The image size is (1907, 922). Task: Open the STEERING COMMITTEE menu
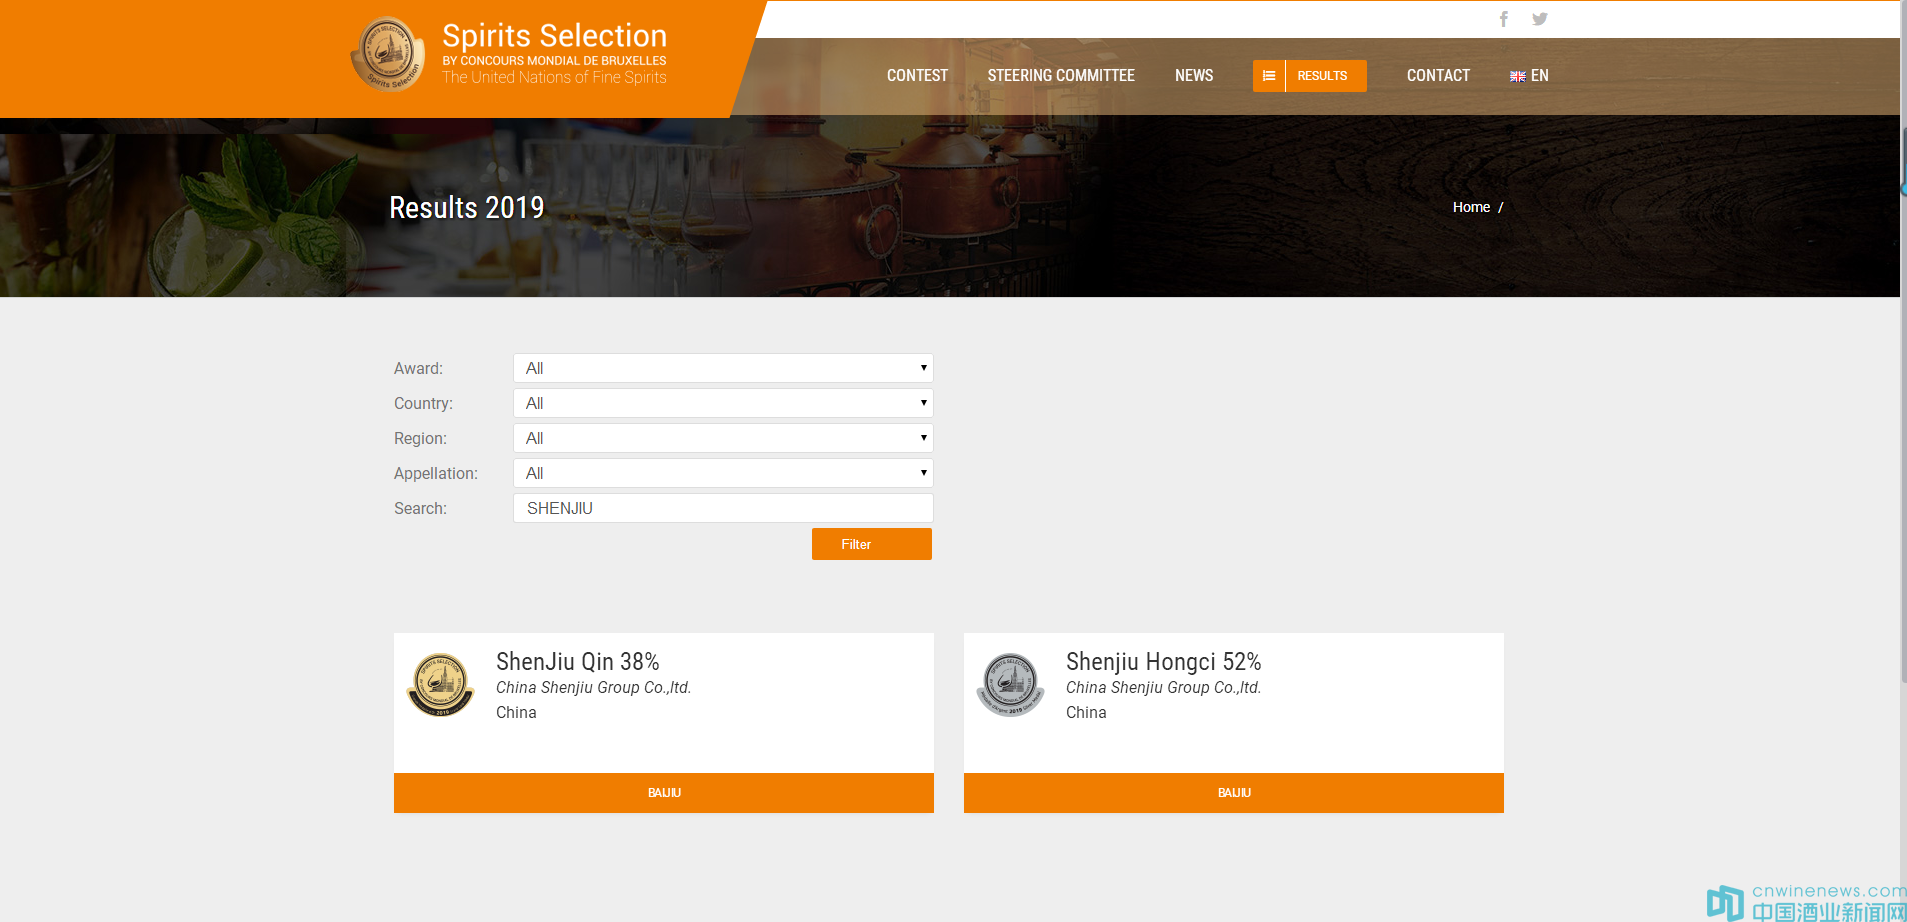point(1061,76)
